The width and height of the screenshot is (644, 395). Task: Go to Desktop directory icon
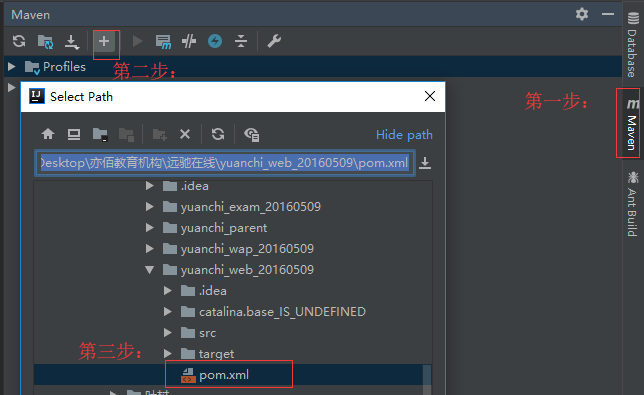[x=74, y=134]
